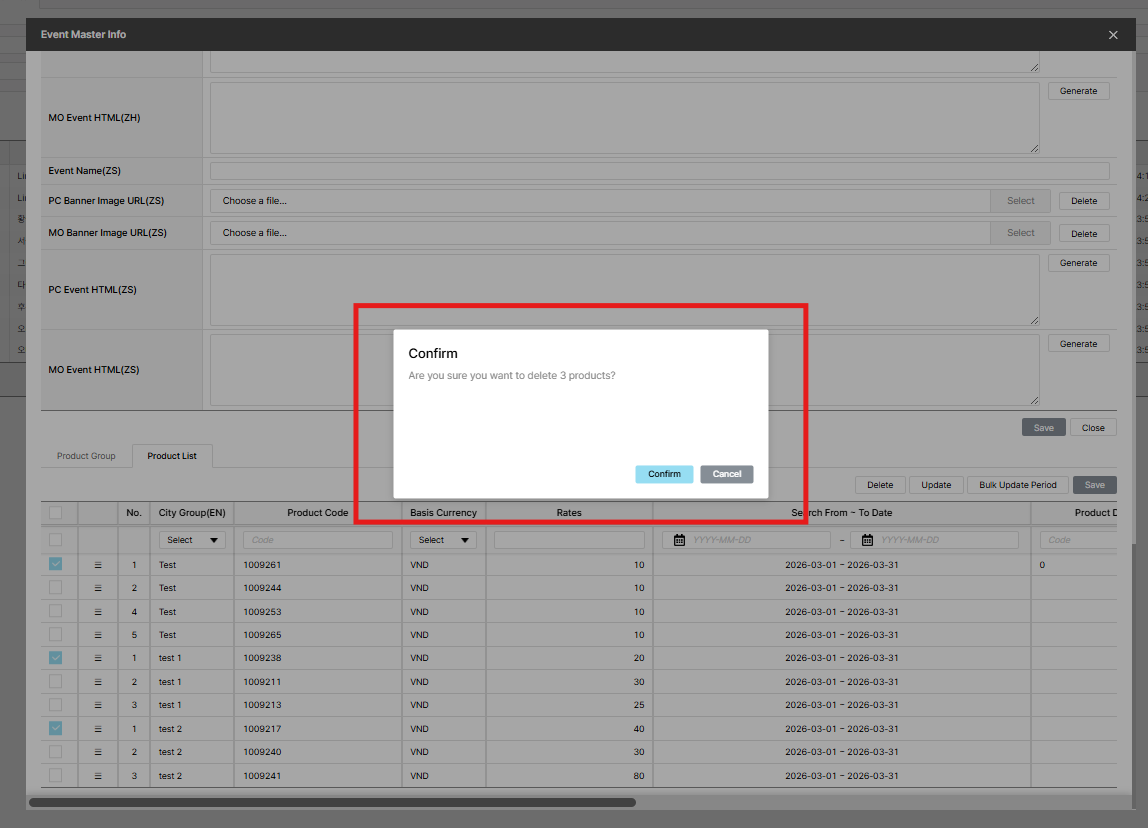The height and width of the screenshot is (828, 1148).
Task: Select the Product List tab
Action: click(x=172, y=456)
